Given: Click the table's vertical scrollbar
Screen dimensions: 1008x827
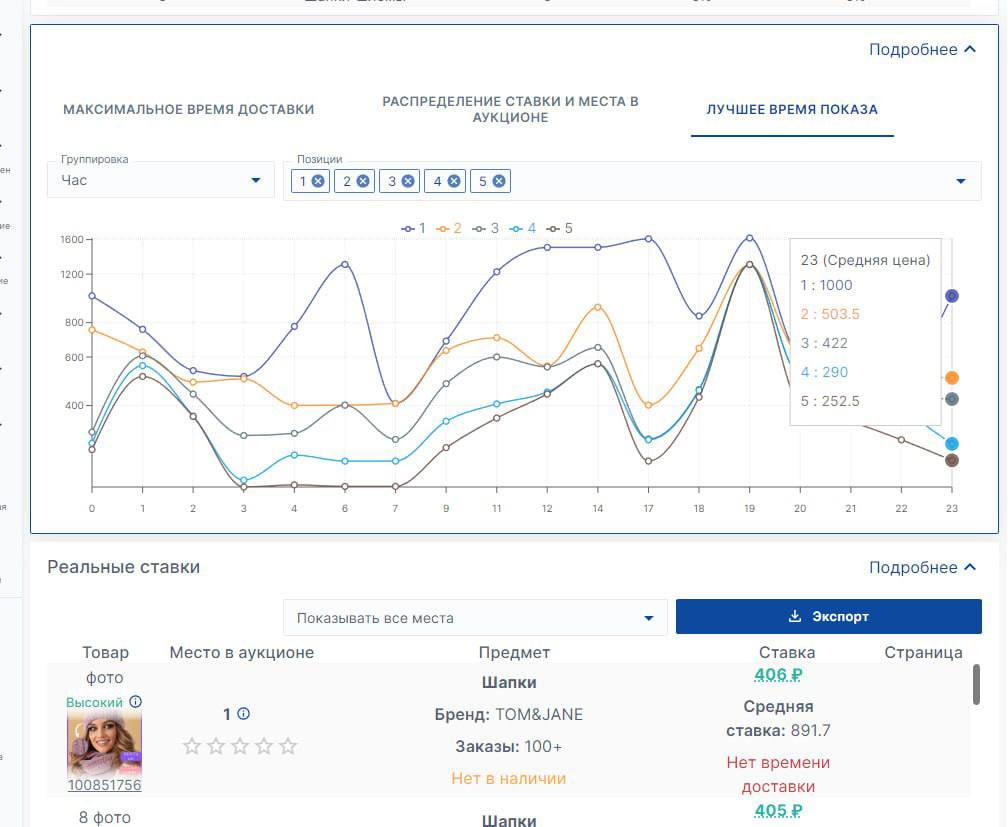Looking at the screenshot, I should point(976,685).
